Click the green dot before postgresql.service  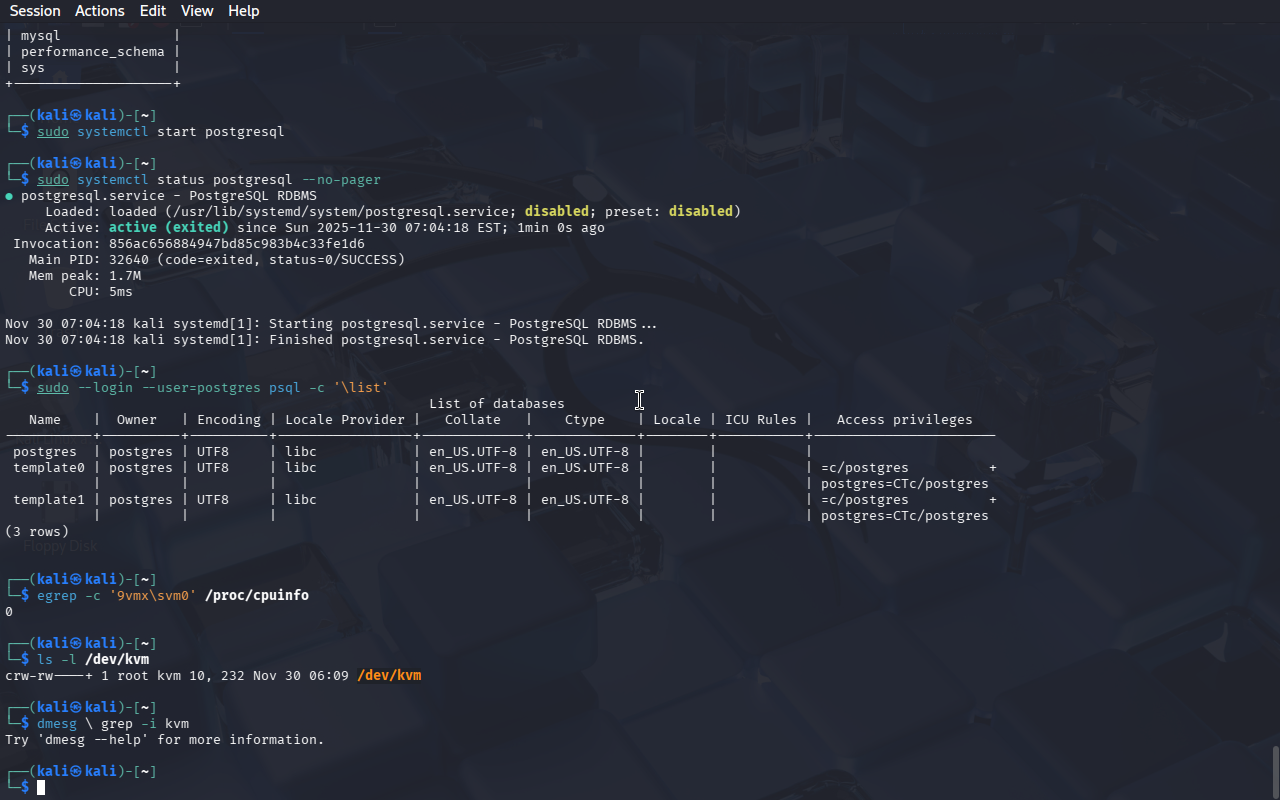9,196
